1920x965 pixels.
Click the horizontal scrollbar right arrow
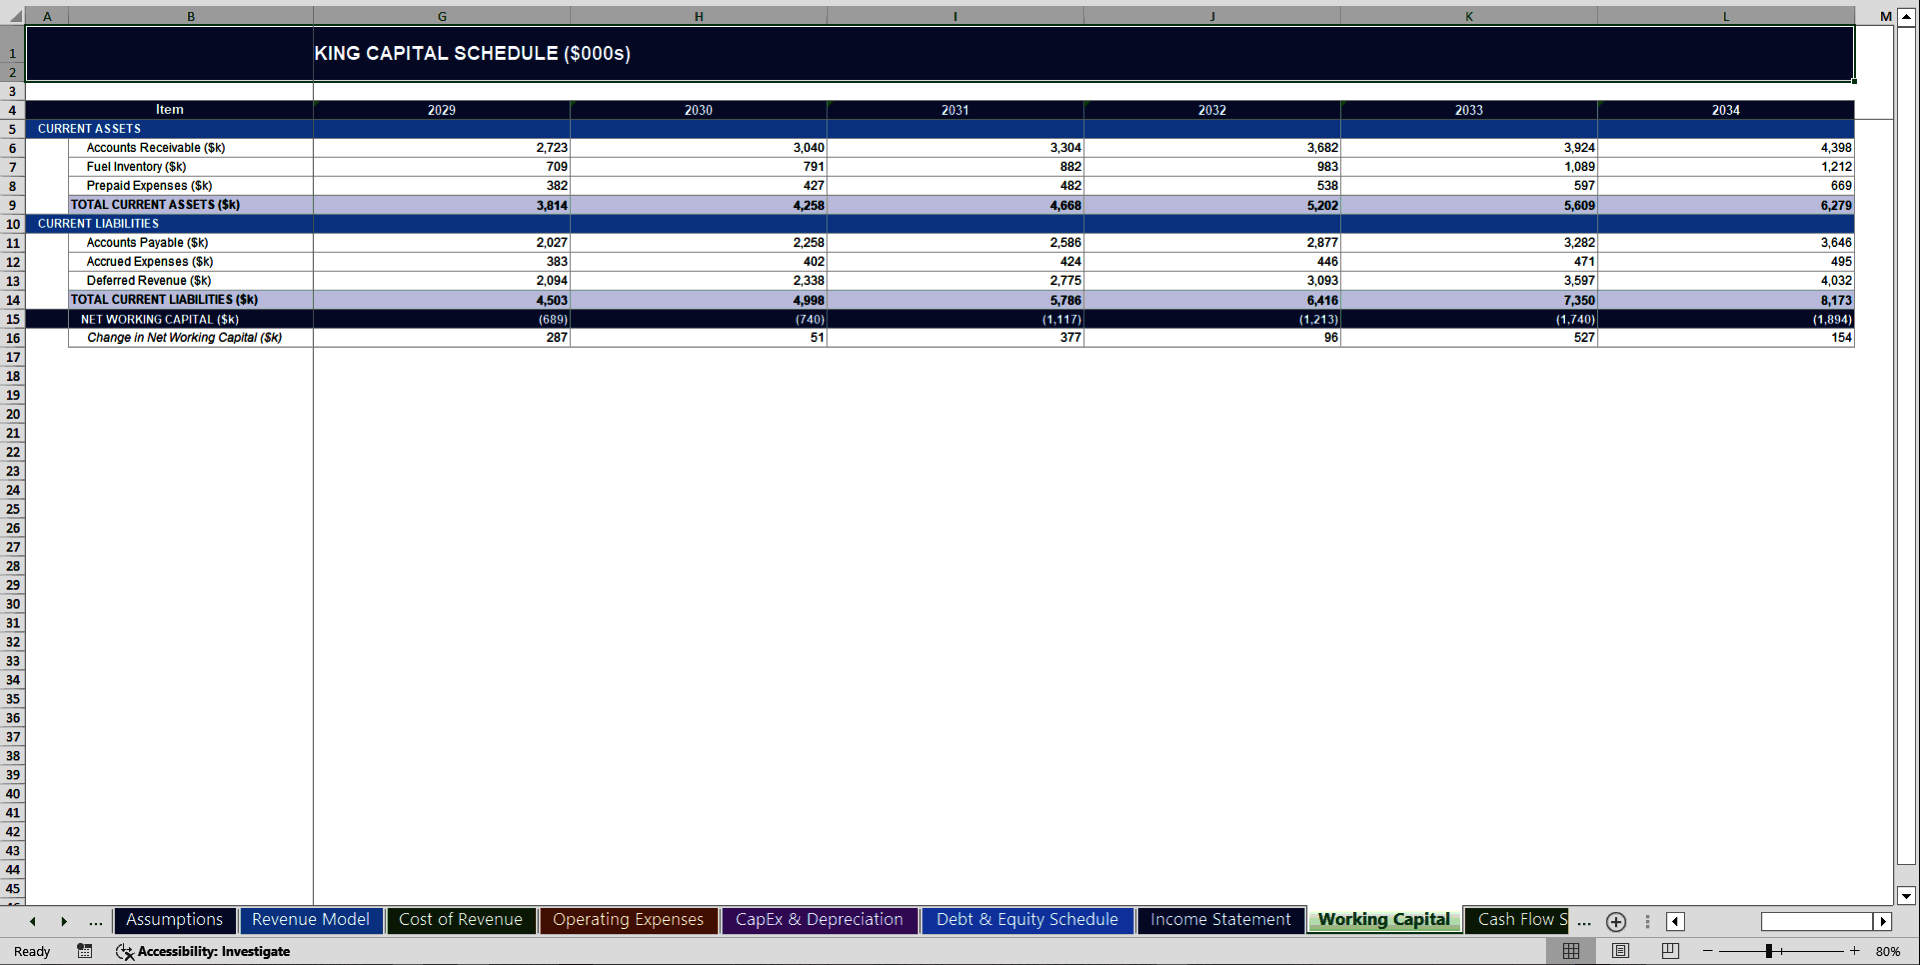pyautogui.click(x=1884, y=922)
